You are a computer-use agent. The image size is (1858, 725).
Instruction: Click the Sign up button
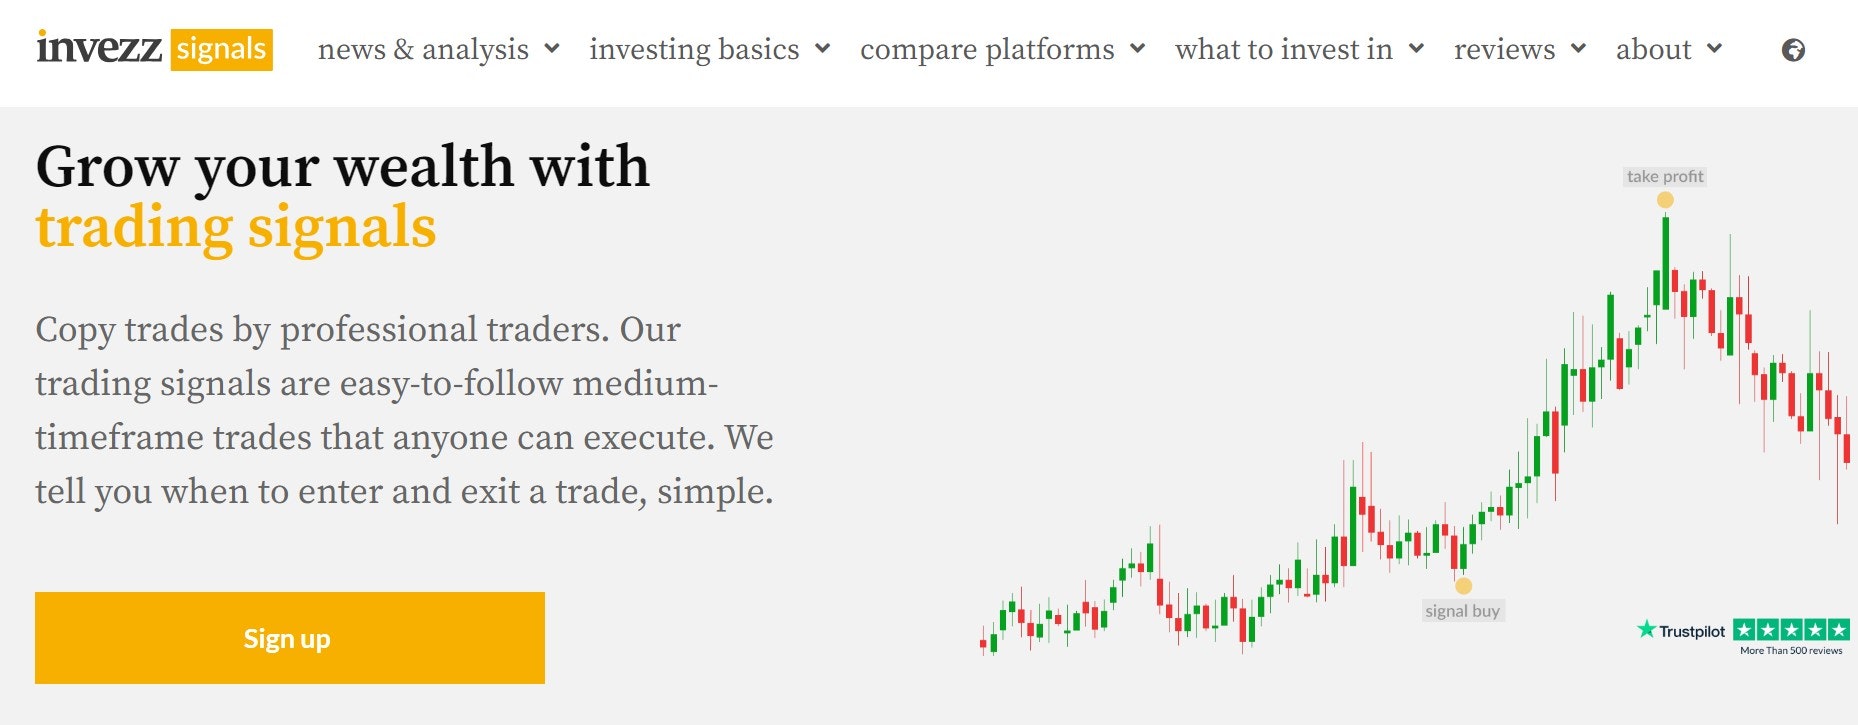[290, 638]
